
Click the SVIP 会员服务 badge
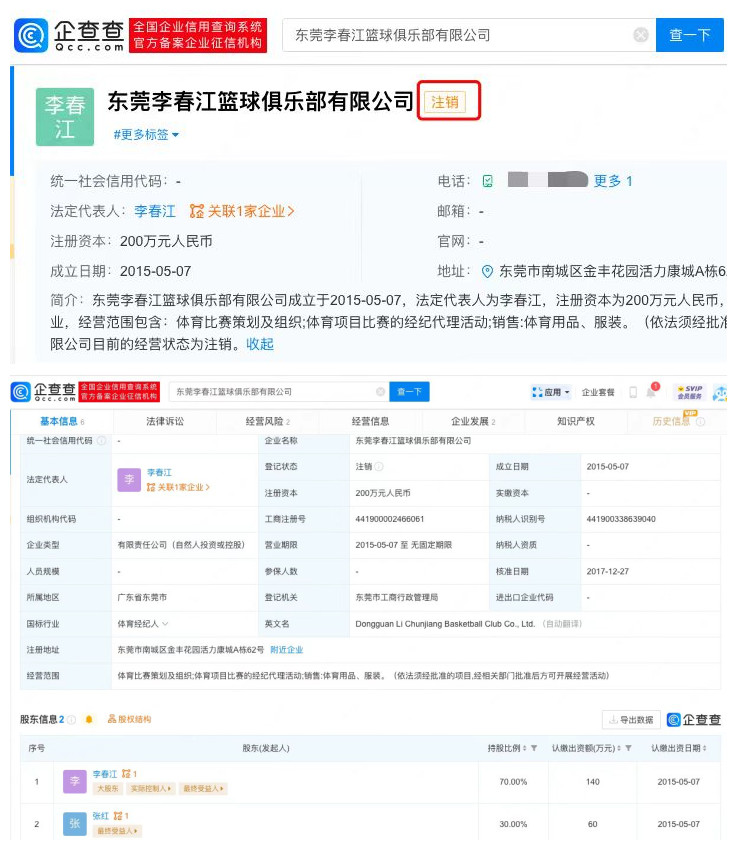pyautogui.click(x=689, y=392)
